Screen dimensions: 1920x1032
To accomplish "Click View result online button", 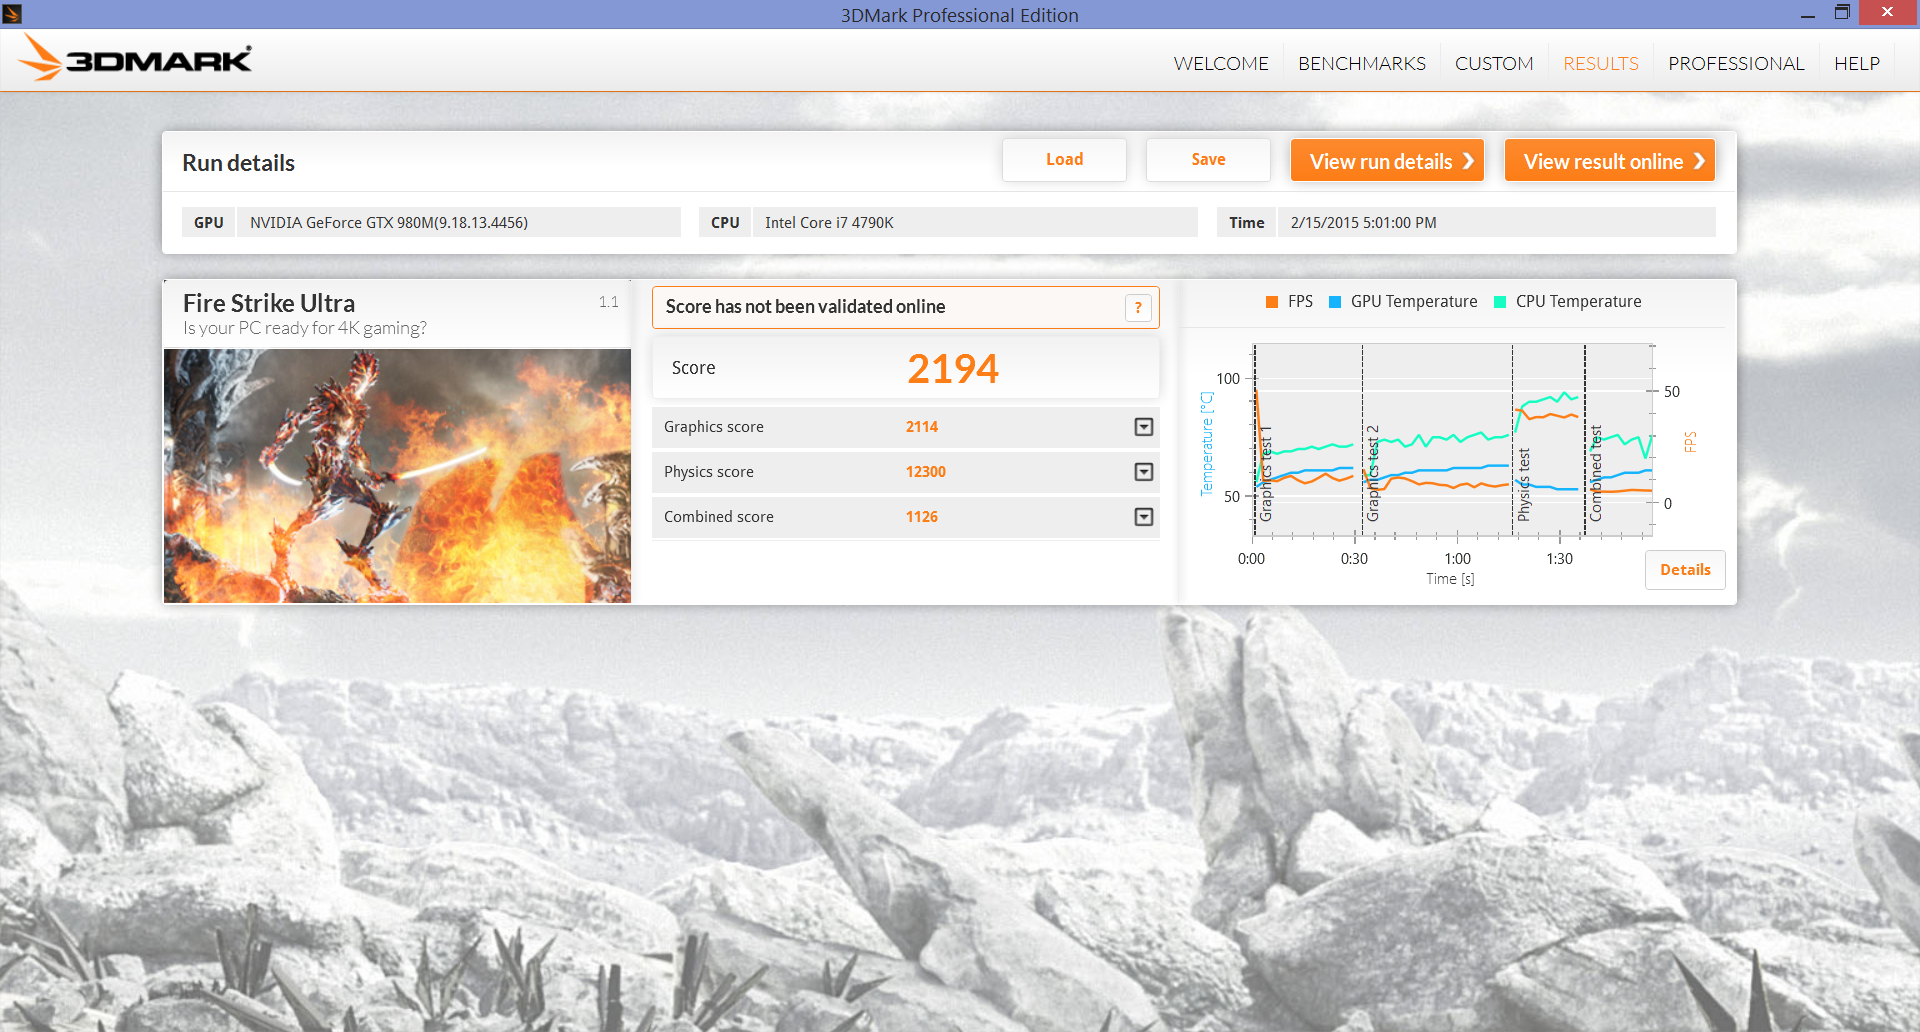I will tap(1610, 161).
